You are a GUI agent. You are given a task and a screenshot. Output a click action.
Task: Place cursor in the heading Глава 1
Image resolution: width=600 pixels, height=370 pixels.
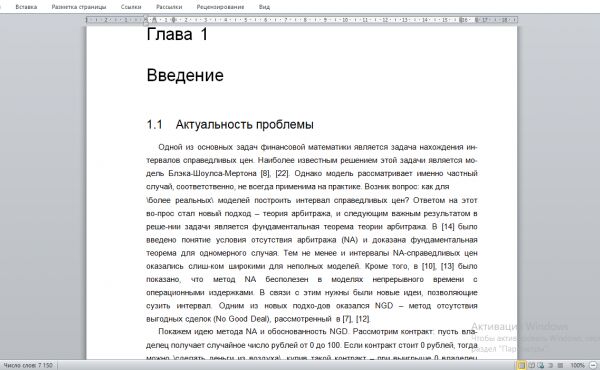[177, 34]
